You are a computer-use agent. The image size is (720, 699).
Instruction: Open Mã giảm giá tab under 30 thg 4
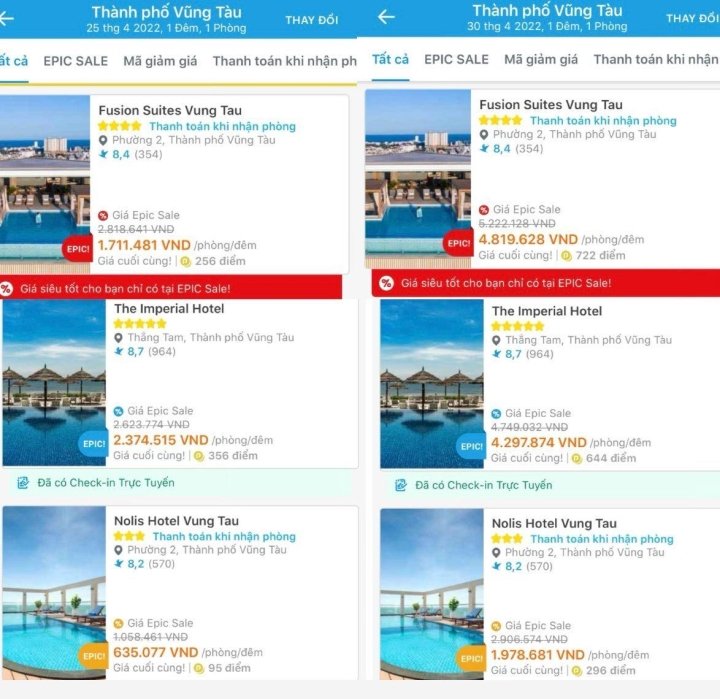[541, 60]
